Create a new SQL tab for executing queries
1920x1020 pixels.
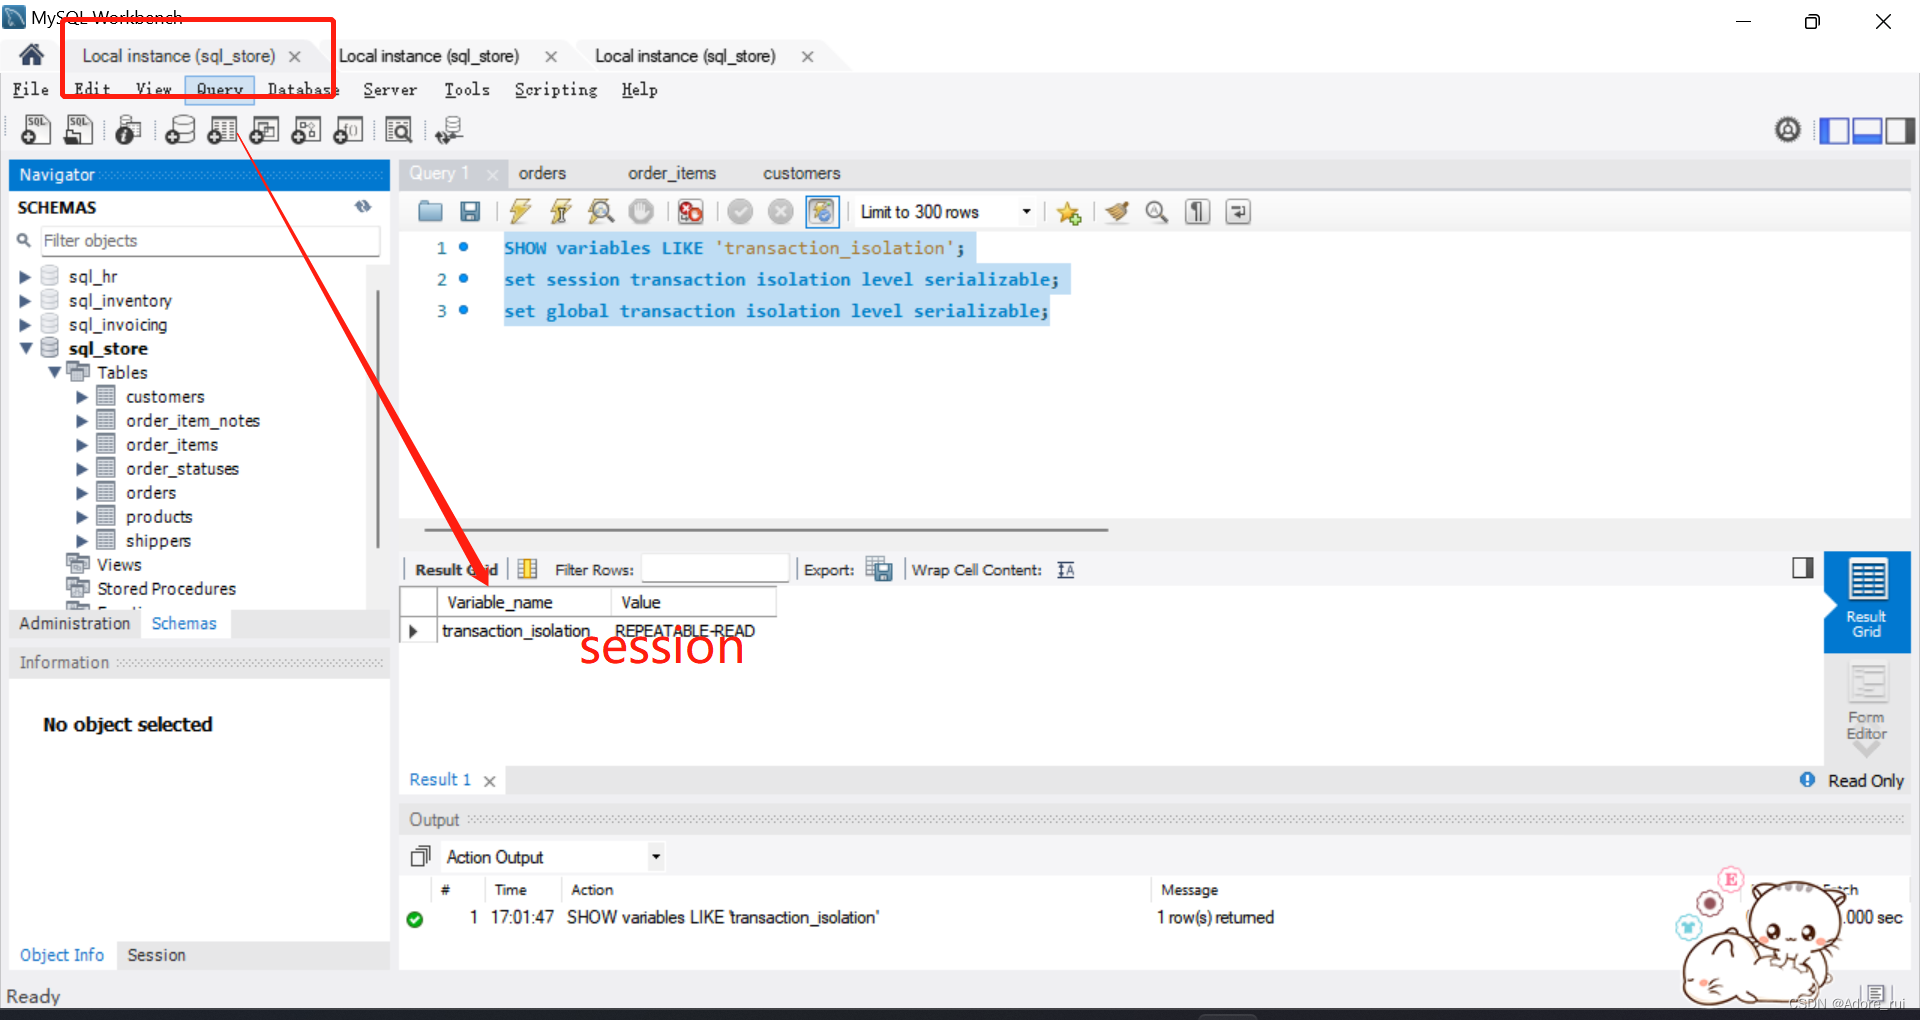pos(35,129)
